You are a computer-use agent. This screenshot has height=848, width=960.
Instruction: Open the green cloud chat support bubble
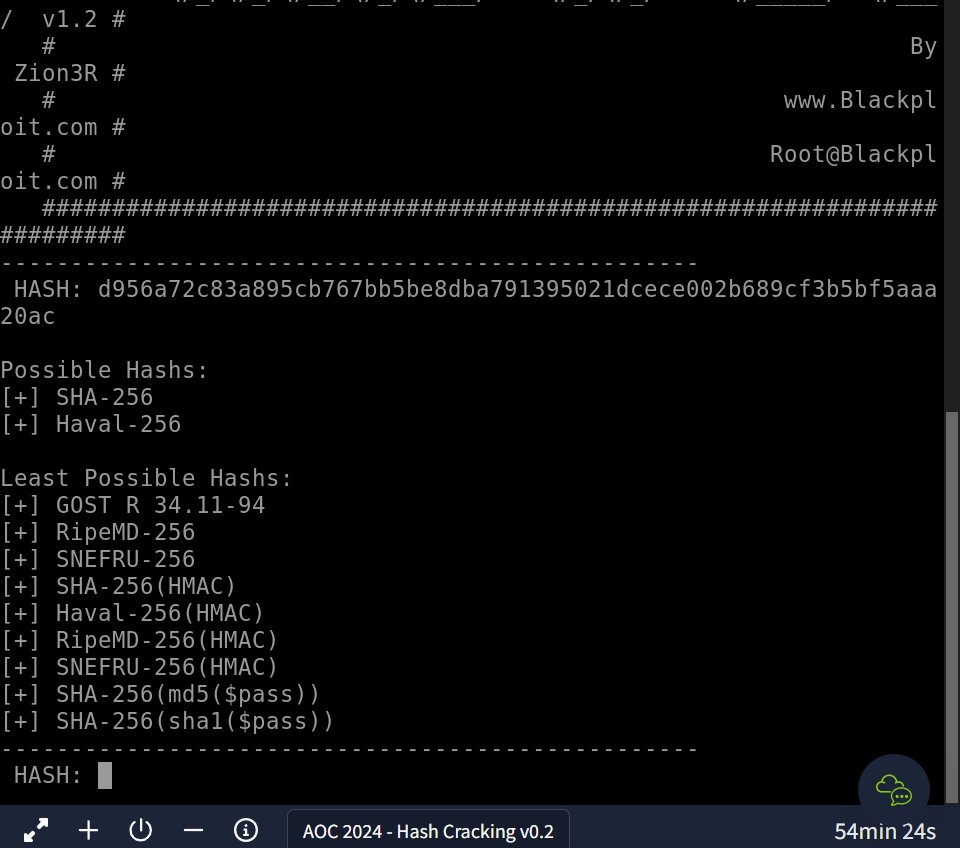click(x=894, y=790)
